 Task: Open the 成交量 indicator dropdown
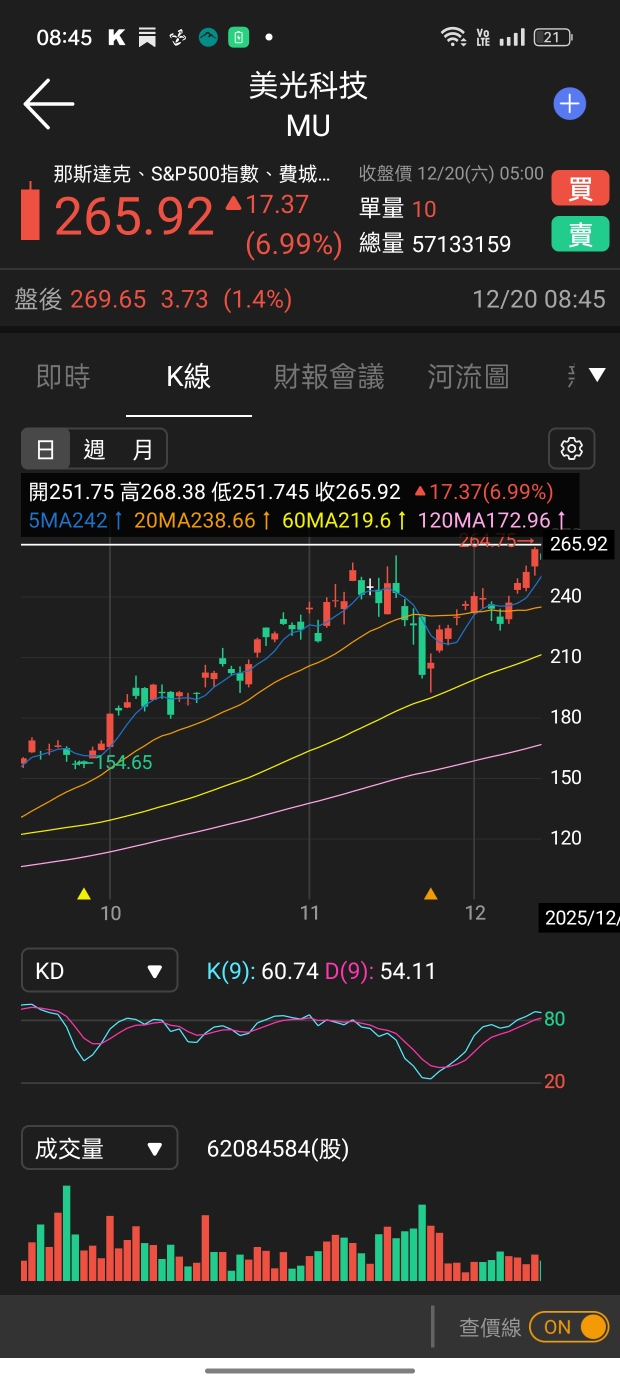click(99, 1149)
